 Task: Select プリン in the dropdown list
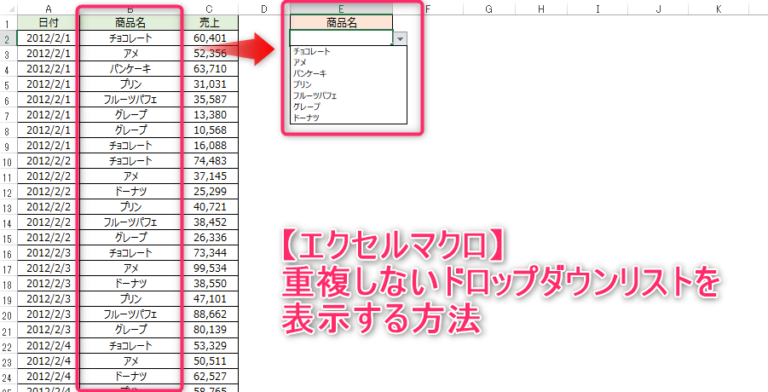click(x=302, y=84)
